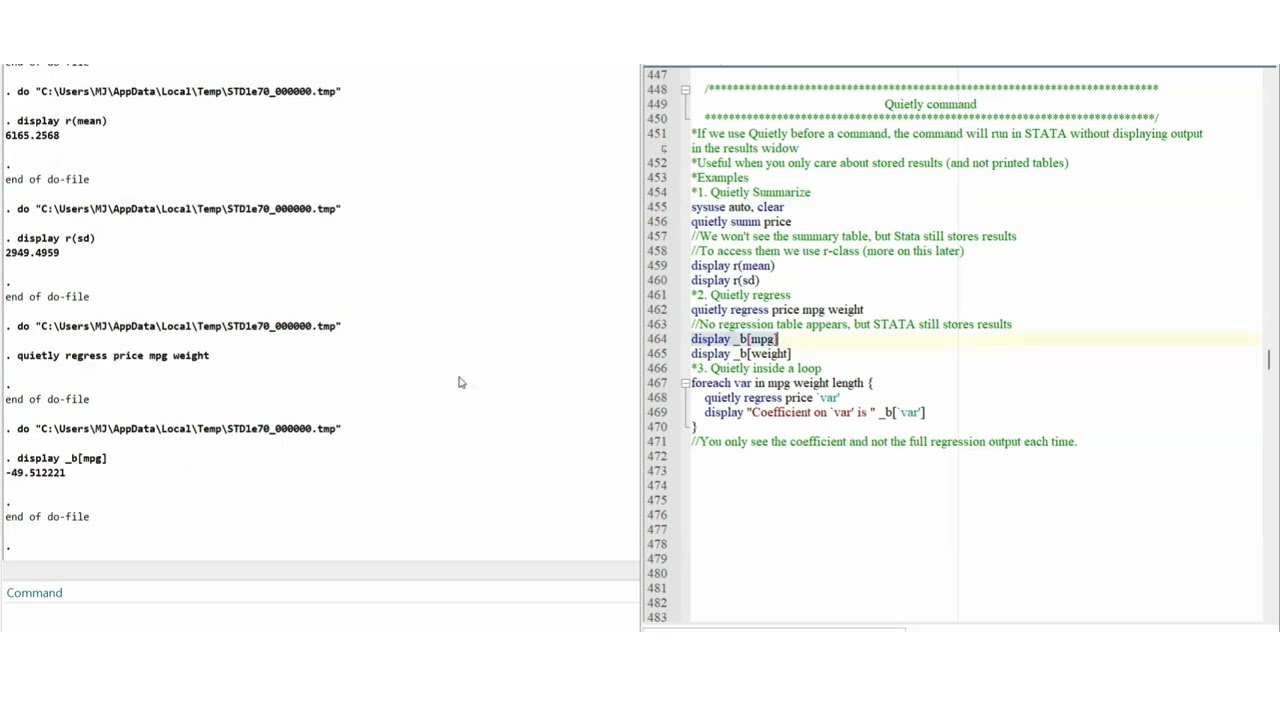The width and height of the screenshot is (1280, 720).
Task: Click the '*2. Quietly regress' comment
Action: click(740, 295)
